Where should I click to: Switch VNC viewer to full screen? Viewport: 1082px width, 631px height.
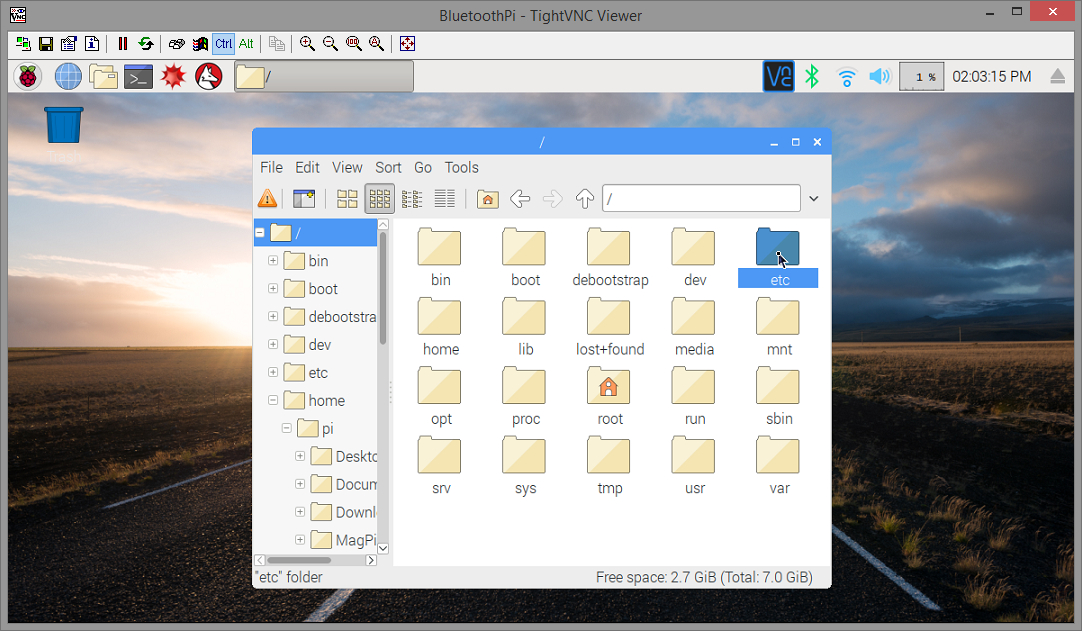[407, 44]
